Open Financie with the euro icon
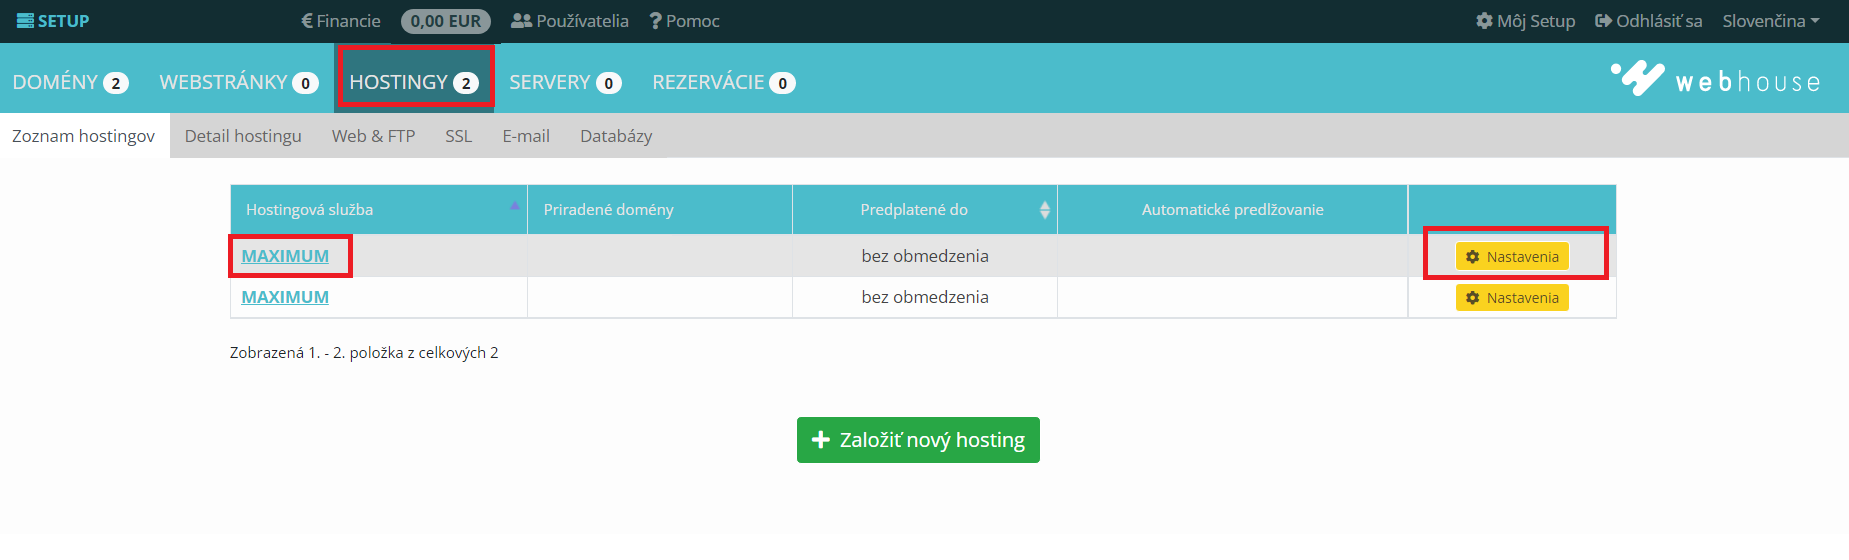This screenshot has width=1849, height=560. coord(341,21)
